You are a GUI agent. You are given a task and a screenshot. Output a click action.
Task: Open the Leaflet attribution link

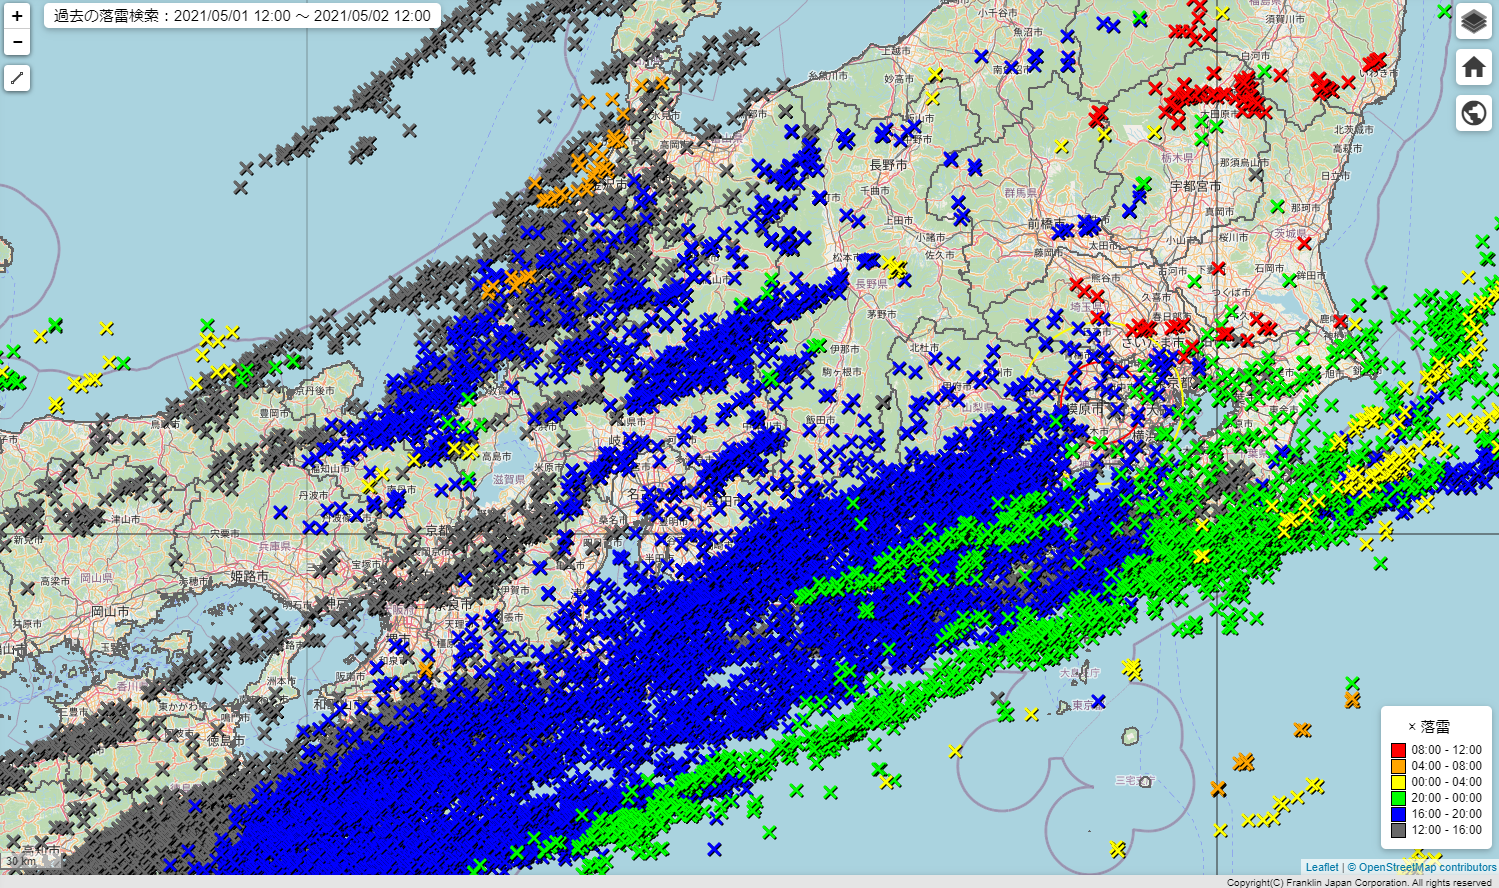(1321, 867)
